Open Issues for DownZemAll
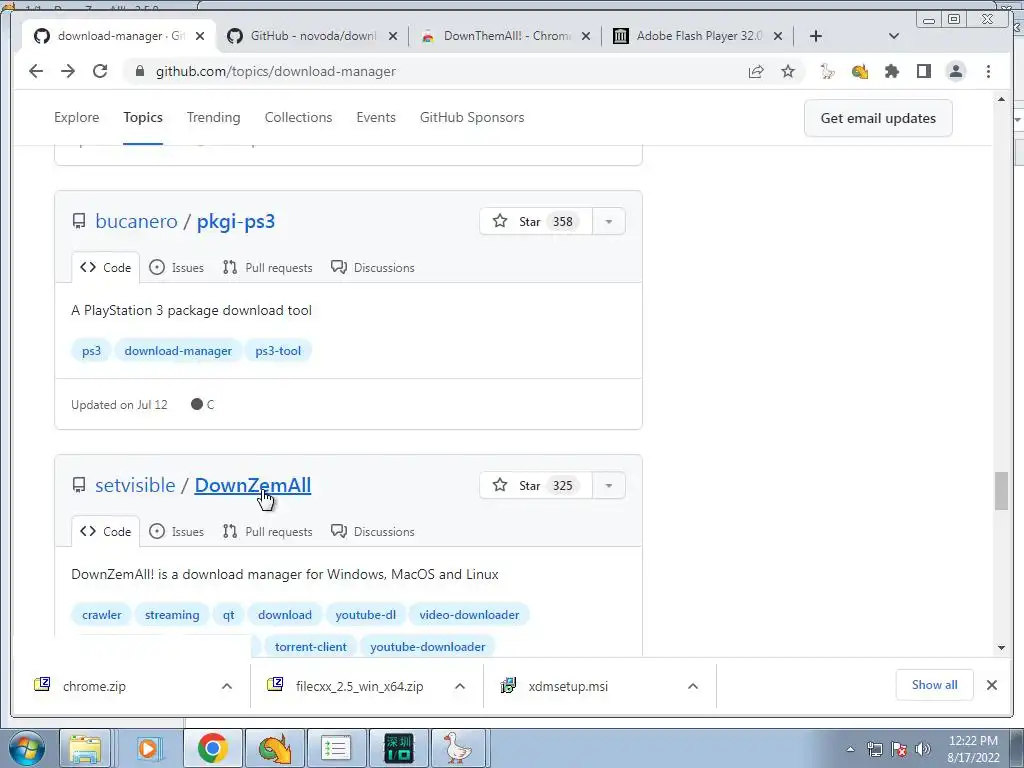Screen dimensions: 1024x768 176,532
